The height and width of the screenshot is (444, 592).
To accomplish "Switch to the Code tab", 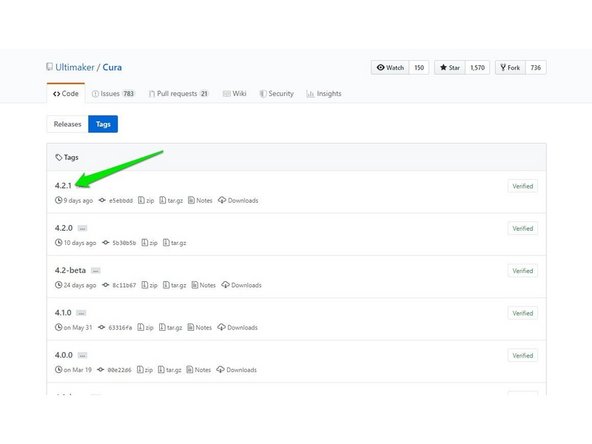I will [x=66, y=94].
